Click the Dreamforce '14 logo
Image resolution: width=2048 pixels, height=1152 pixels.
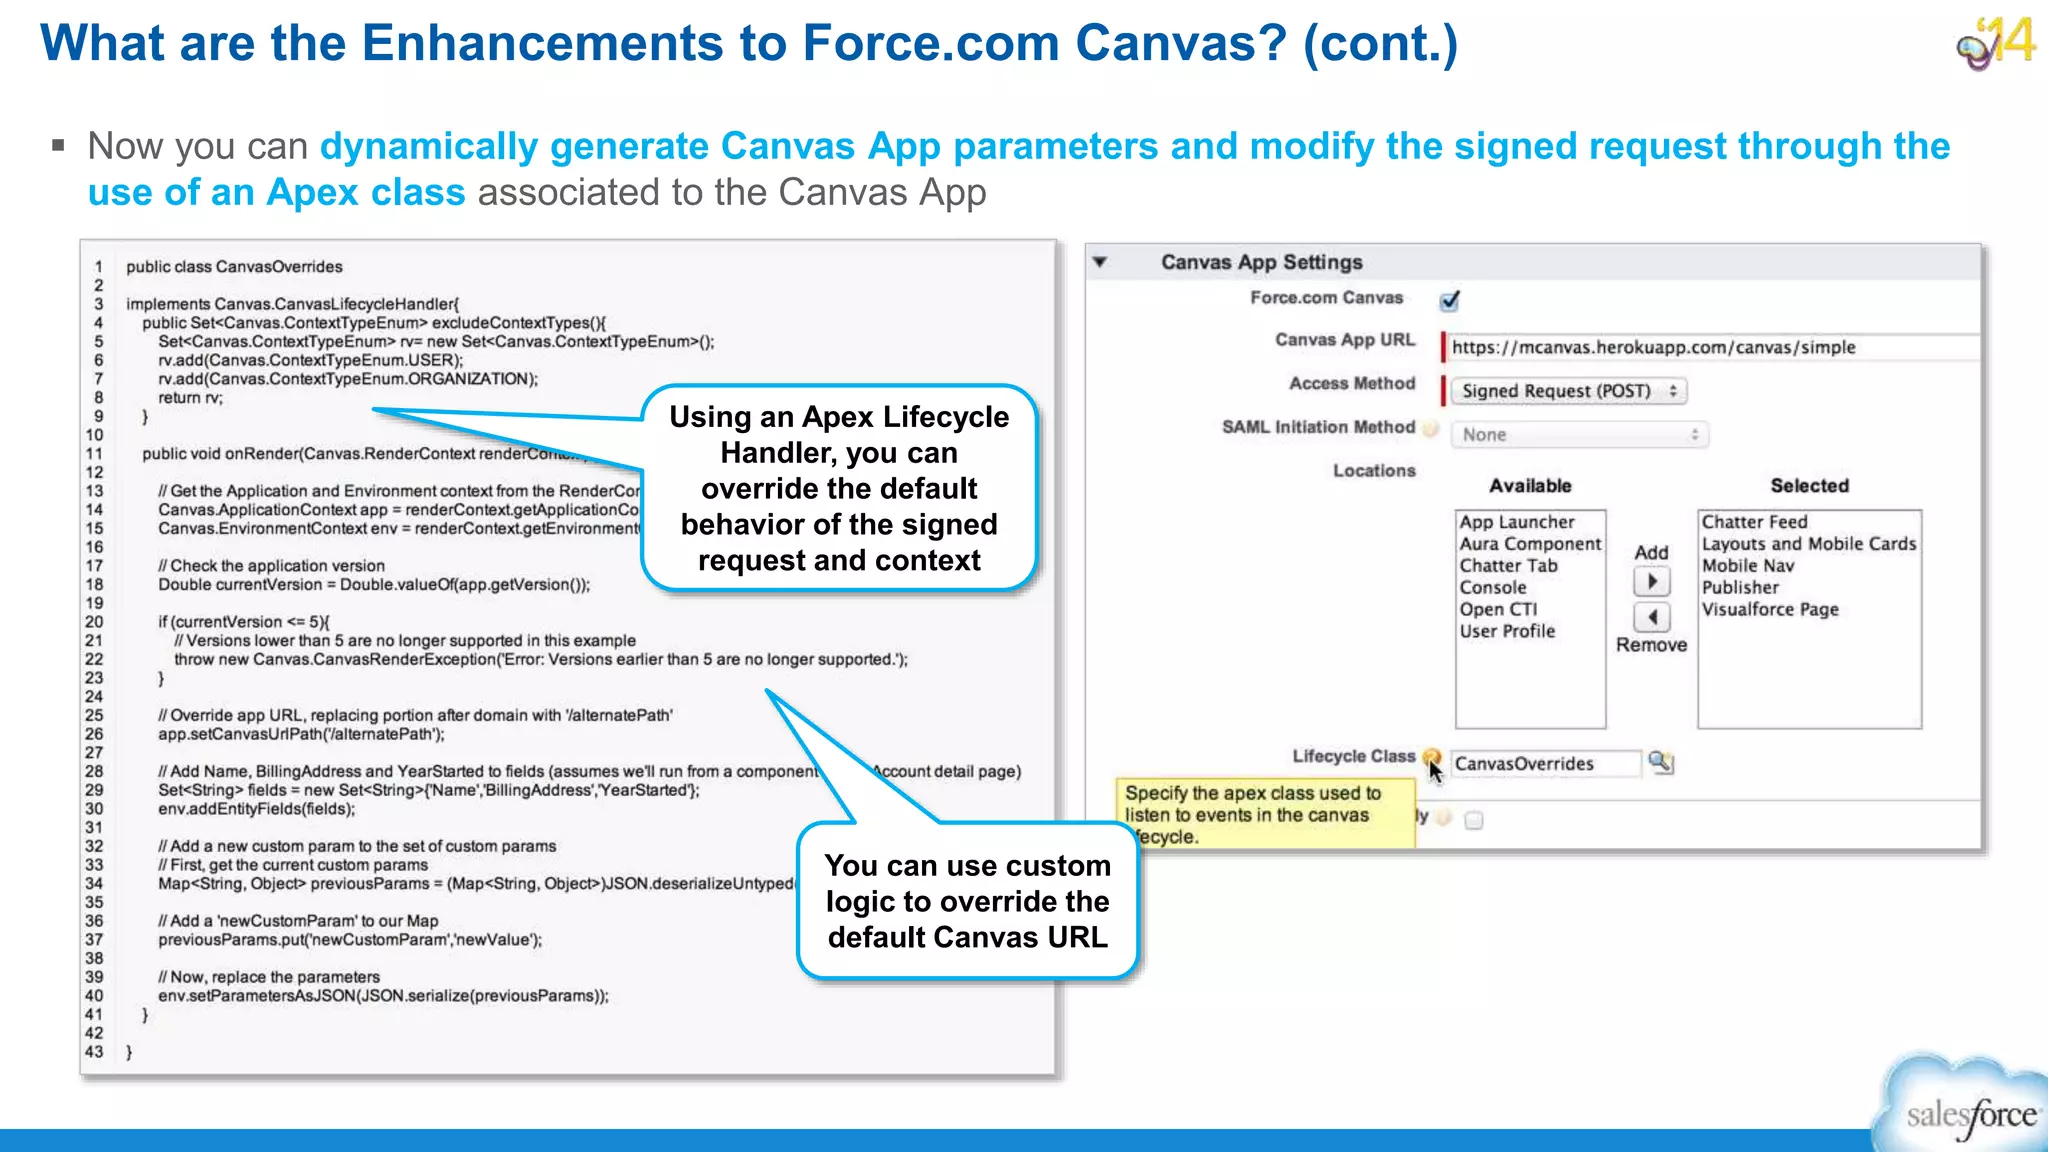1996,44
